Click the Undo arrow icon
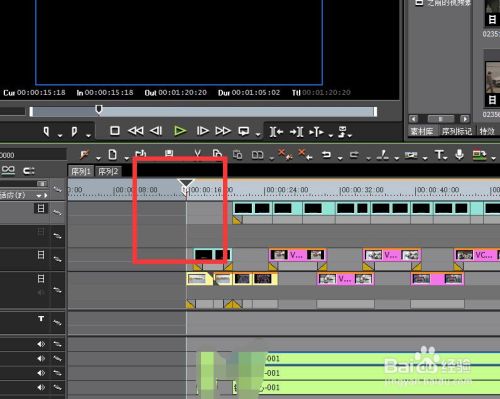 (326, 155)
